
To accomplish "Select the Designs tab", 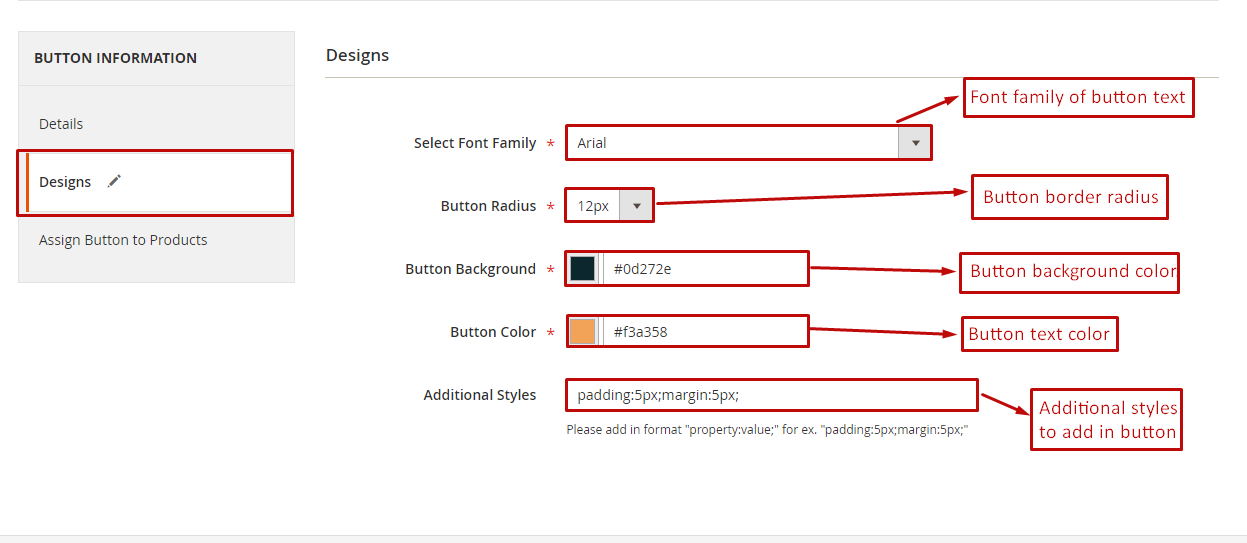I will [x=65, y=182].
